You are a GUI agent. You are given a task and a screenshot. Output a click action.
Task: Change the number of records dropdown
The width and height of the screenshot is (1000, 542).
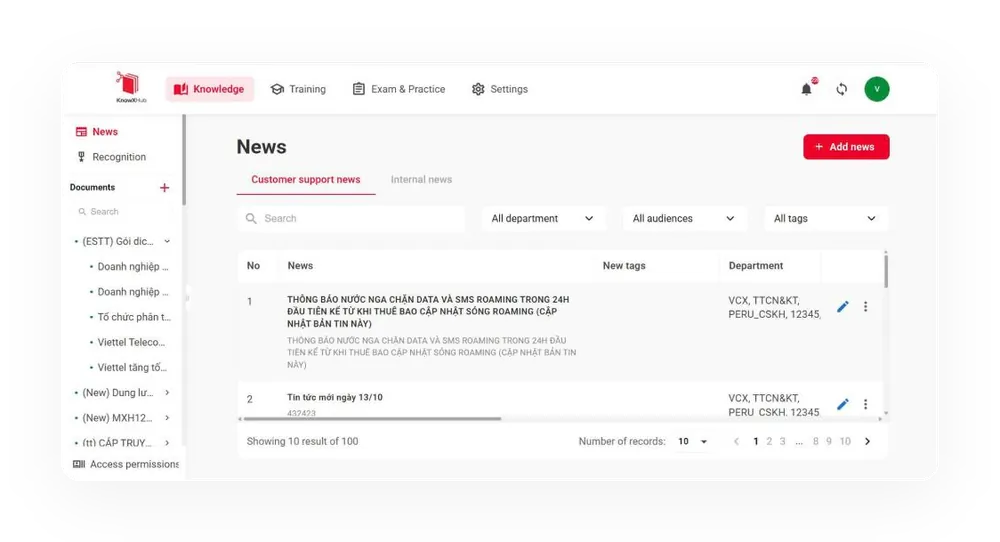pyautogui.click(x=693, y=441)
